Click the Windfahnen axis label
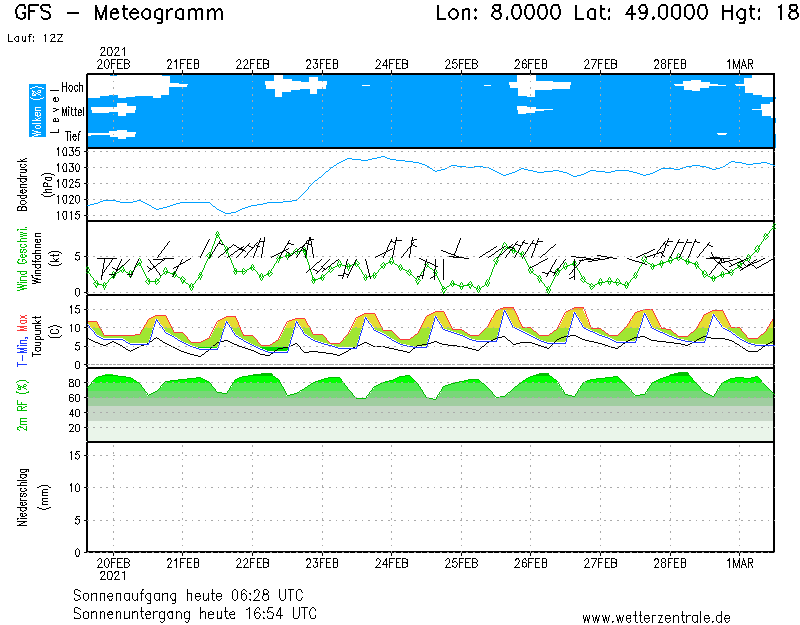800x625 pixels. (37, 257)
